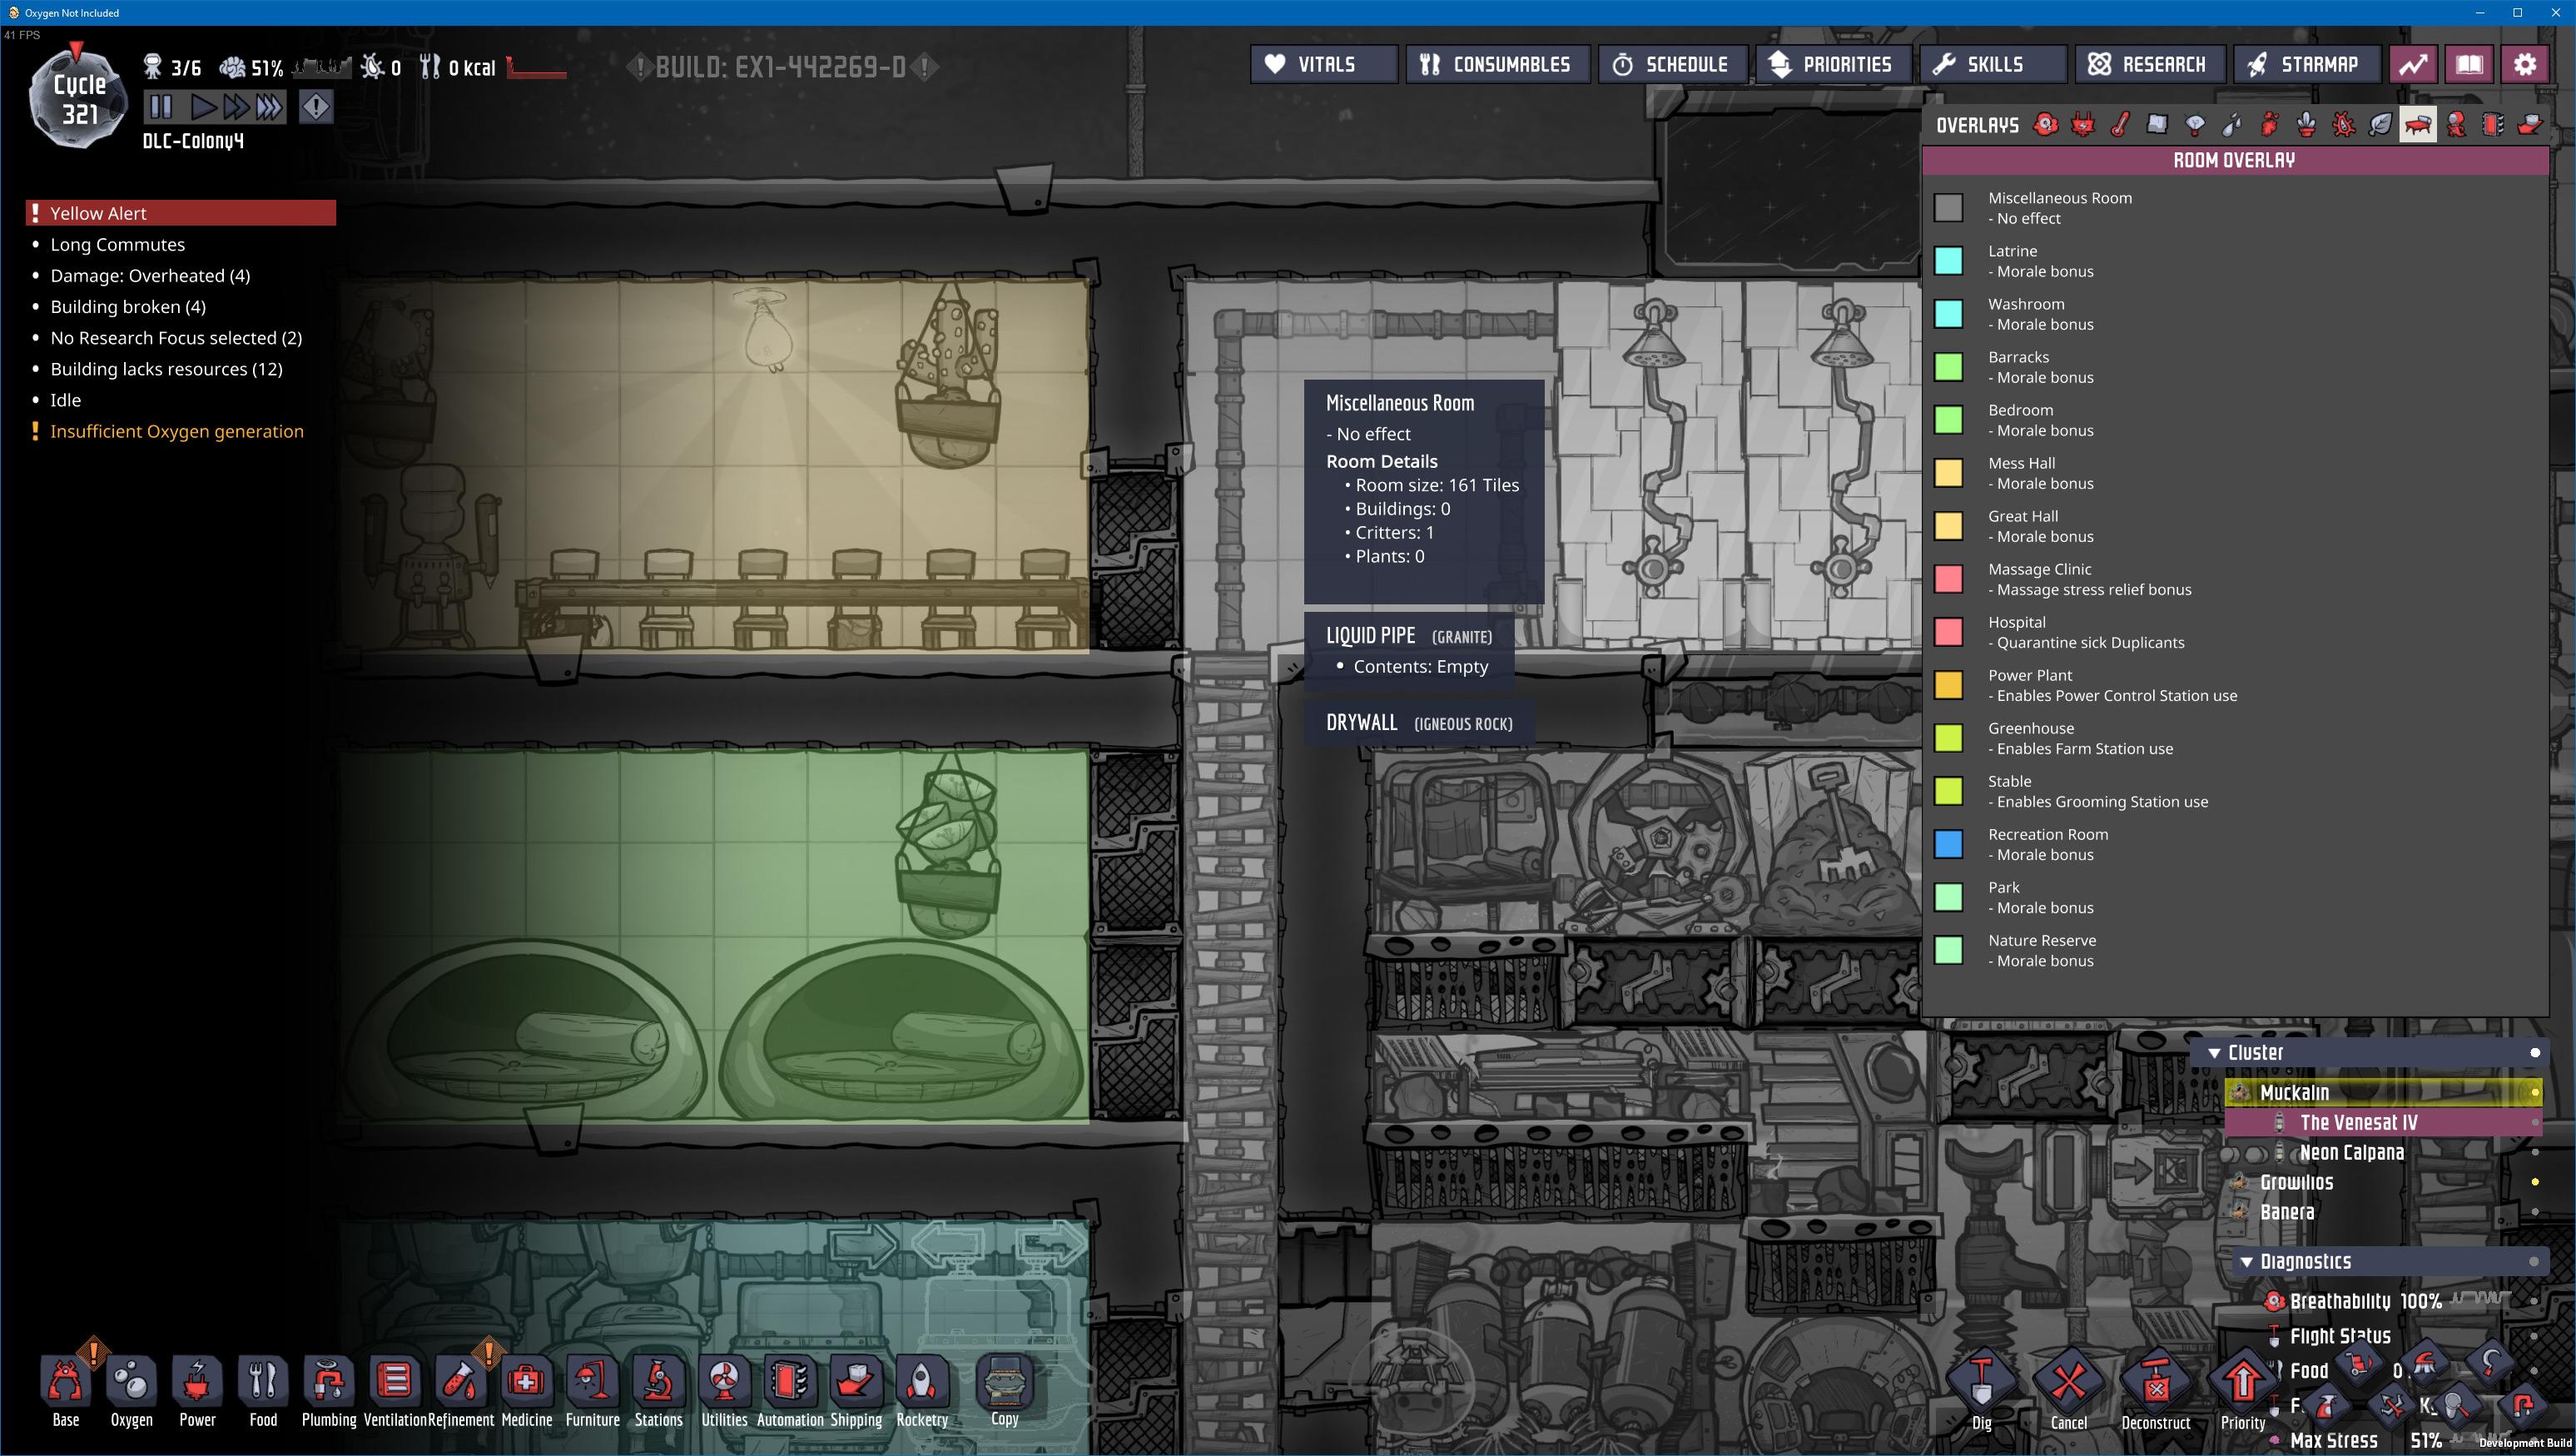2576x1456 pixels.
Task: Collapse the Diagnostics section
Action: pos(2246,1262)
